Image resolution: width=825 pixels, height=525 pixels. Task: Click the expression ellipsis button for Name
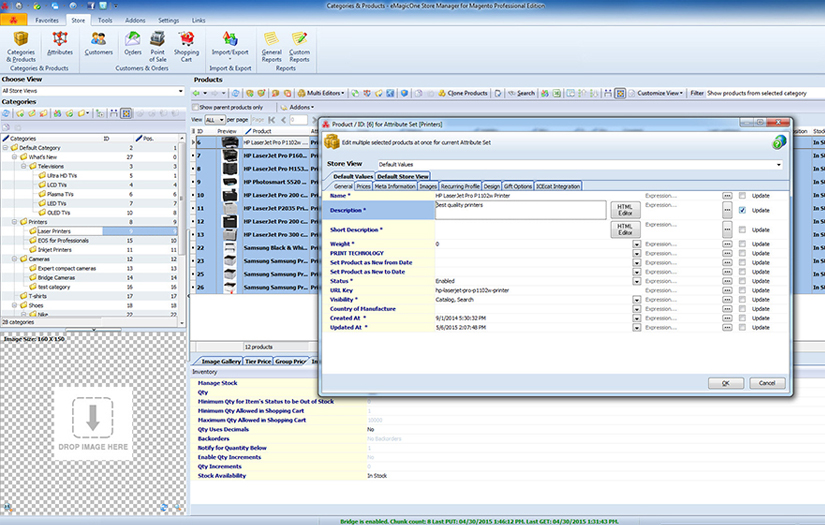pyautogui.click(x=727, y=196)
